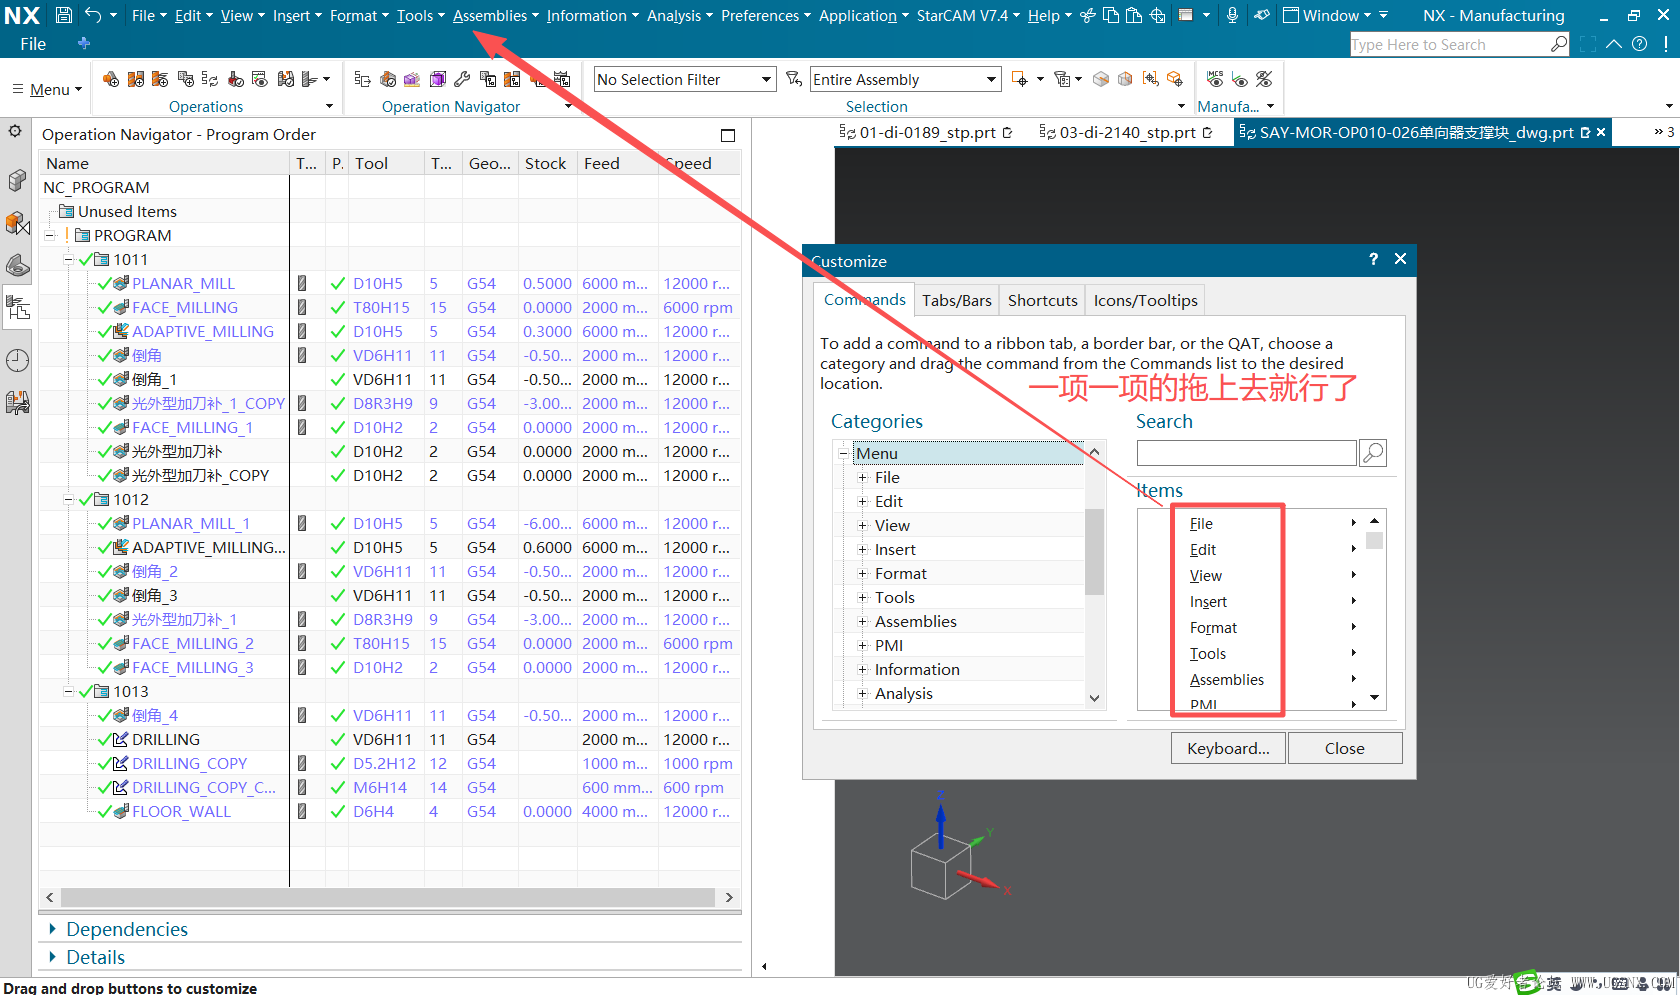Click the voice microphone icon in title bar

tap(1232, 15)
